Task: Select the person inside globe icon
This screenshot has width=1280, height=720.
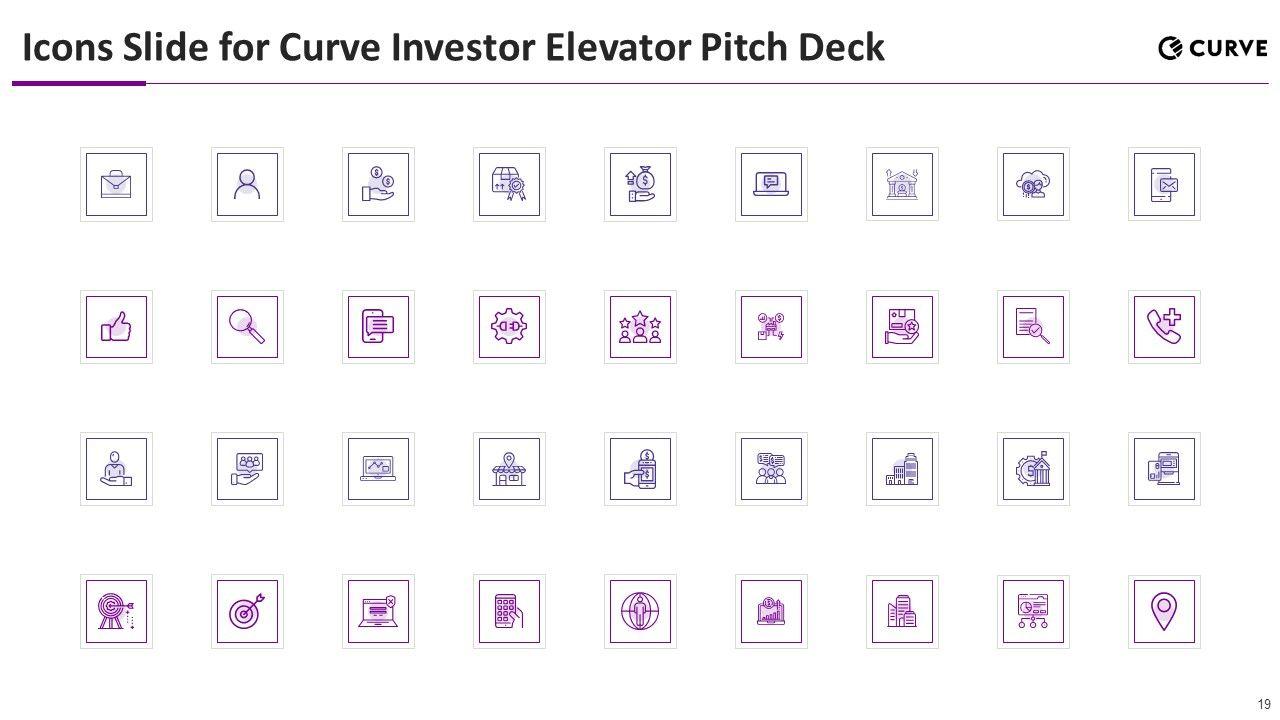Action: 640,611
